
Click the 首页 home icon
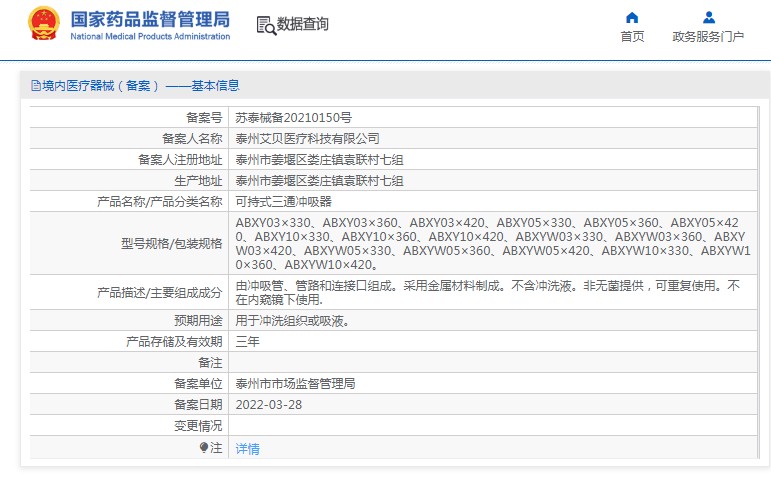click(x=632, y=18)
